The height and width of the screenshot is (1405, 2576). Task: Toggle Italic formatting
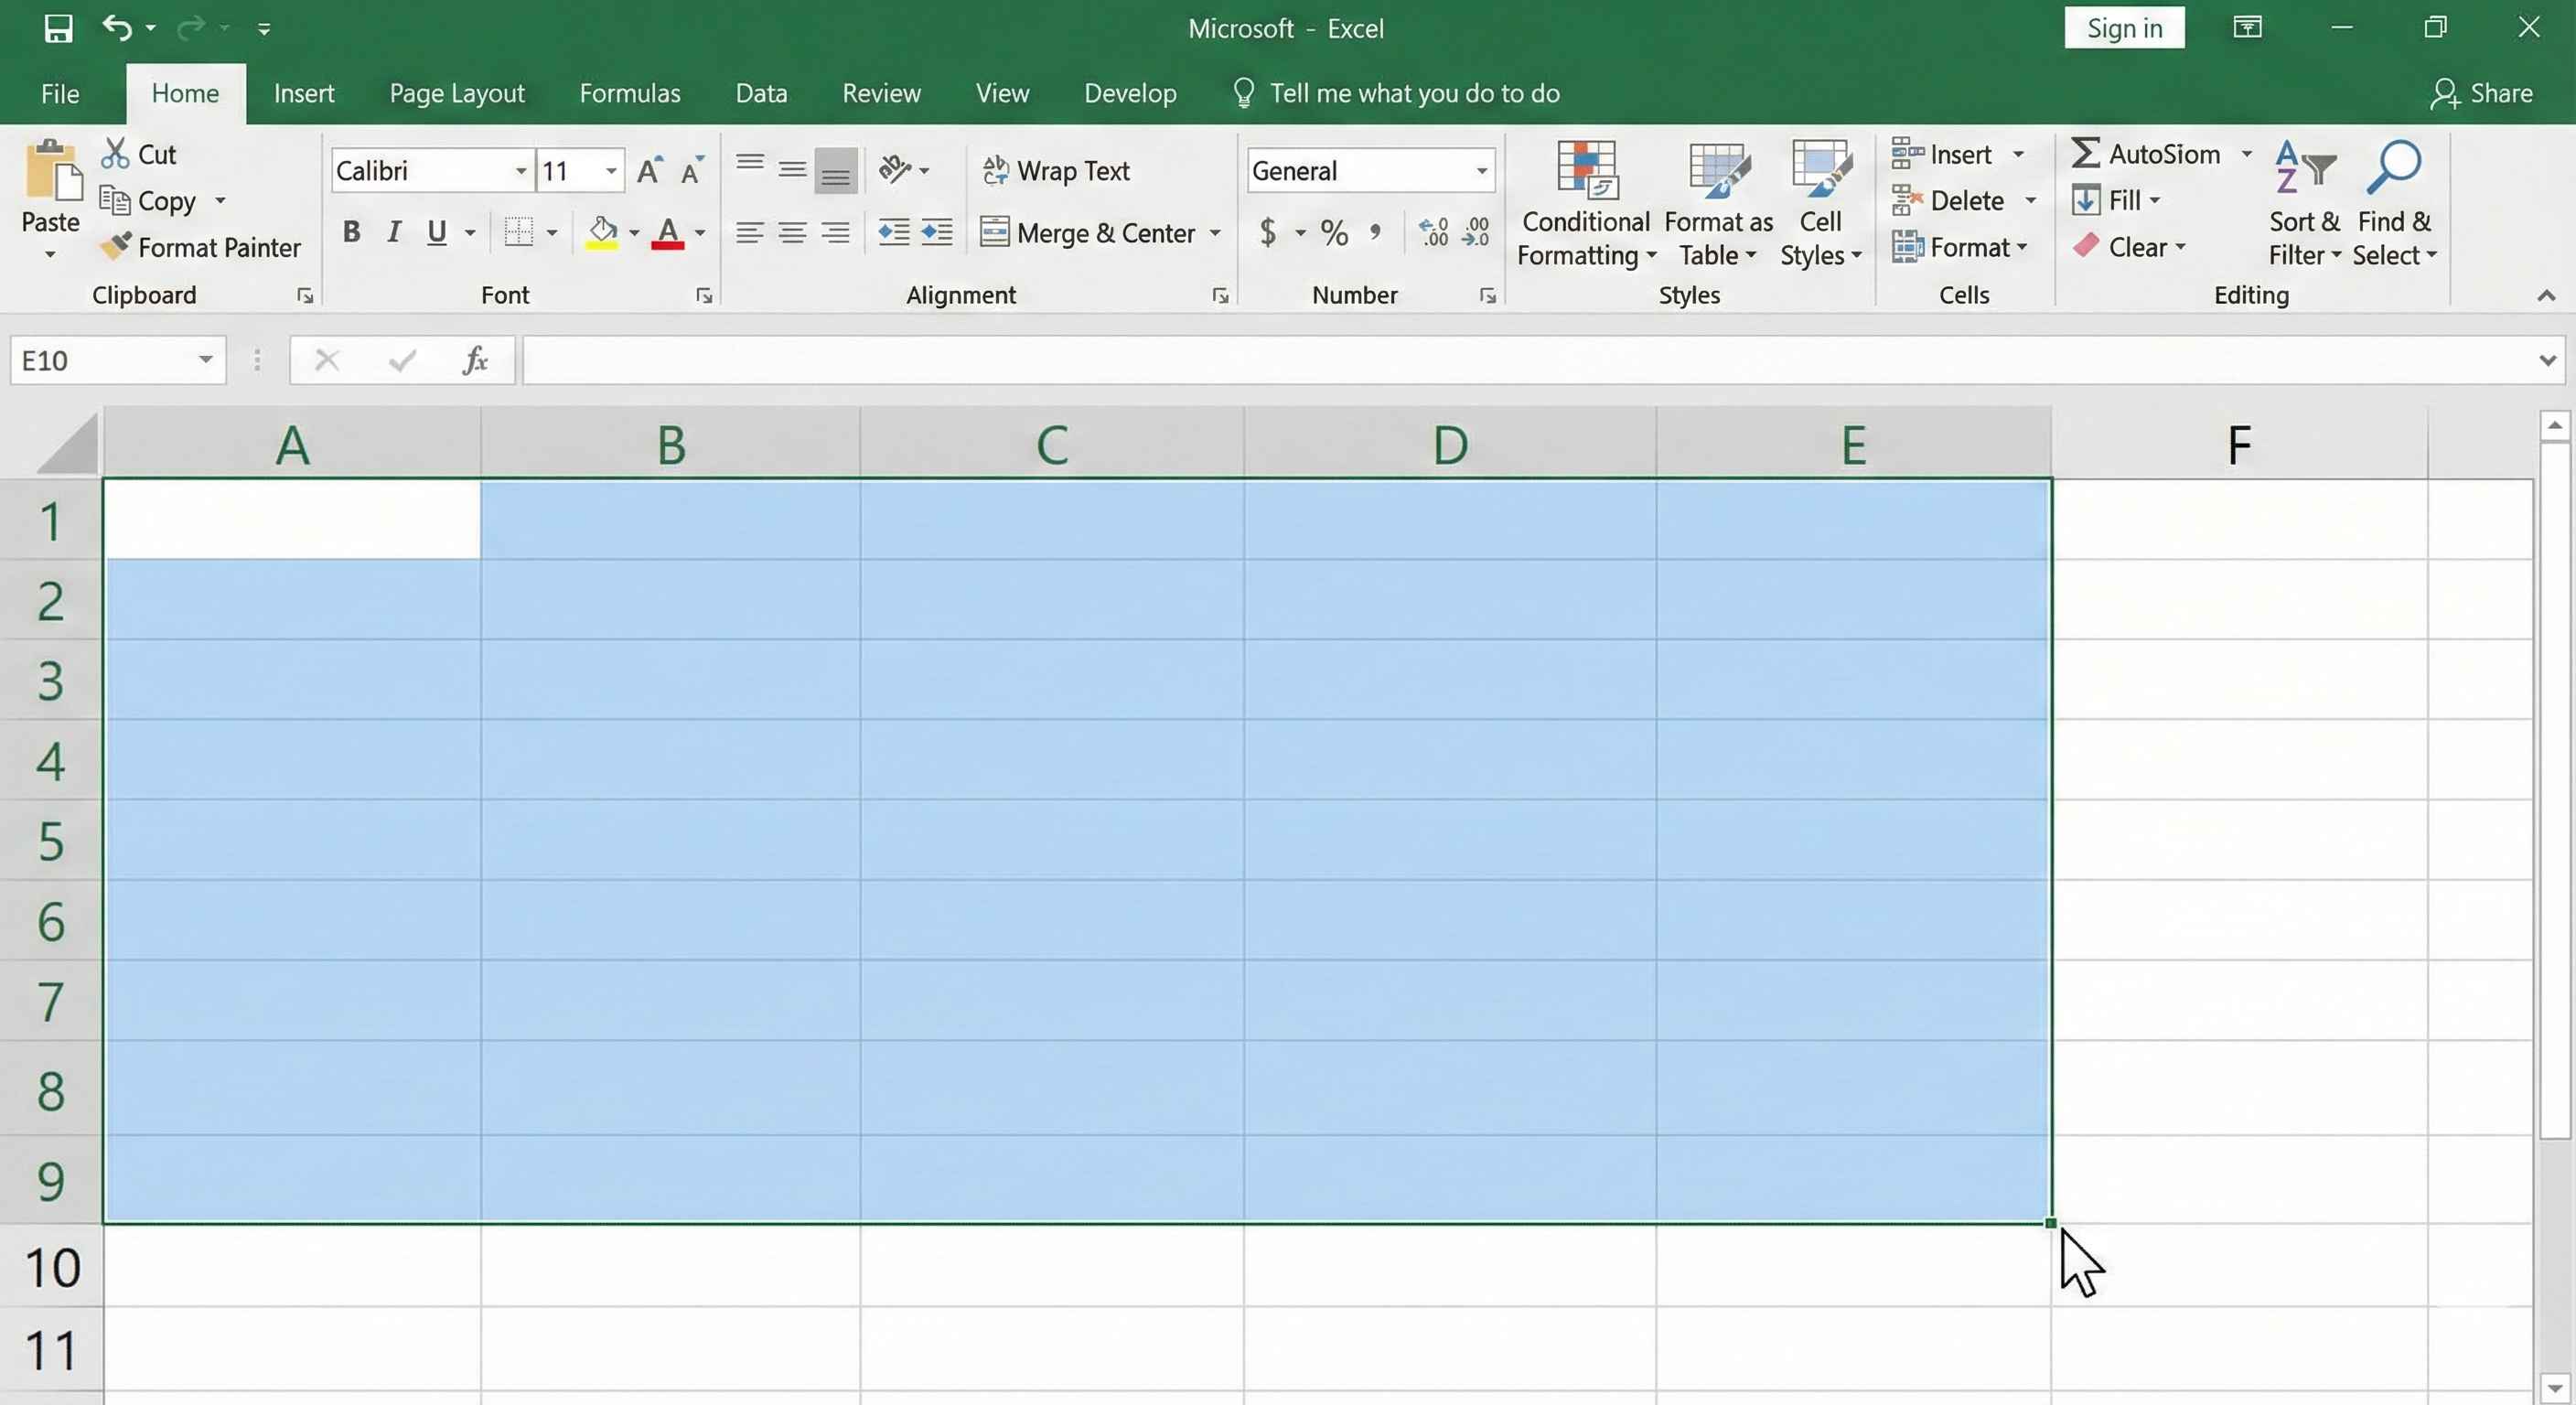[394, 233]
